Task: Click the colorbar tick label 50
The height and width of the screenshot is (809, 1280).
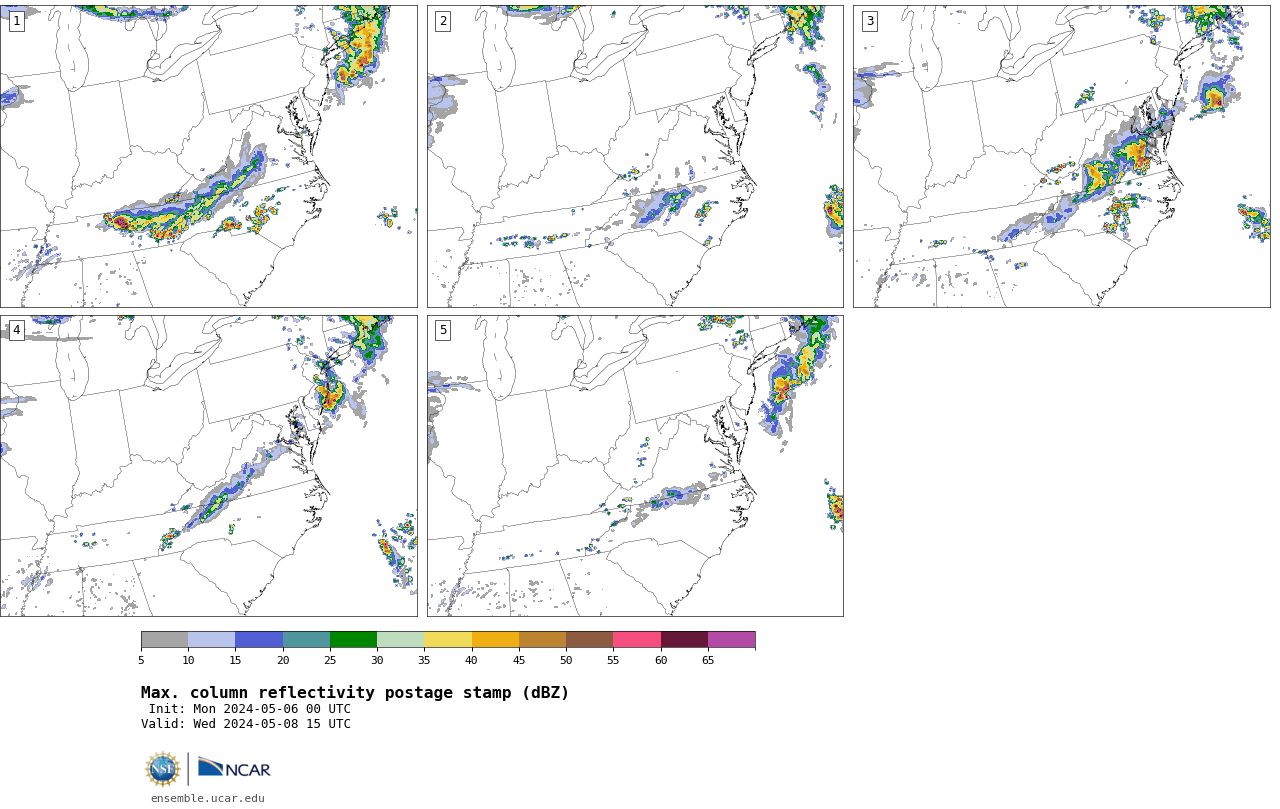Action: click(566, 660)
